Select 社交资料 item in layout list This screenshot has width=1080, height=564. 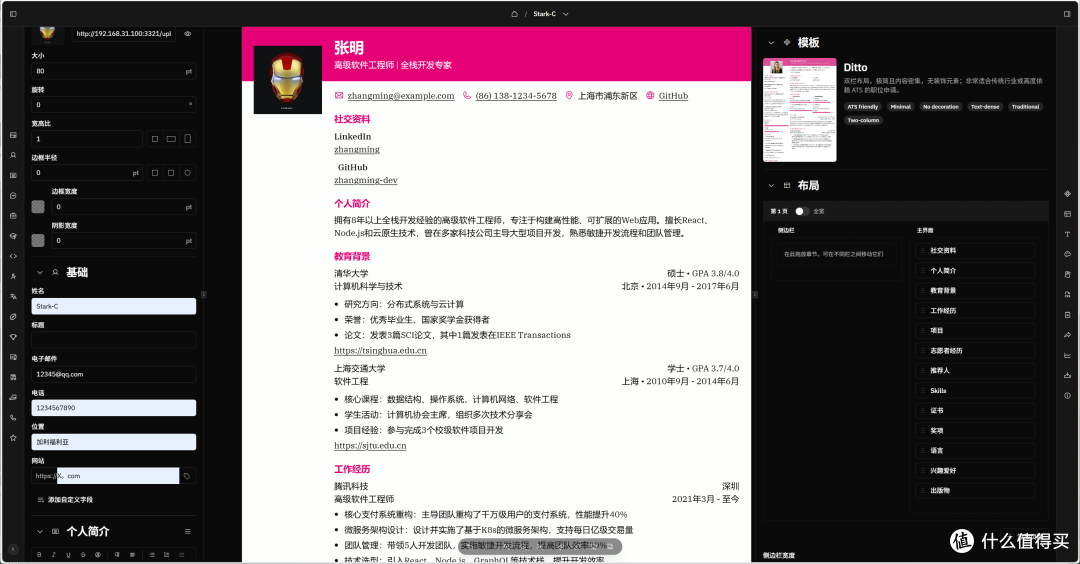[975, 251]
